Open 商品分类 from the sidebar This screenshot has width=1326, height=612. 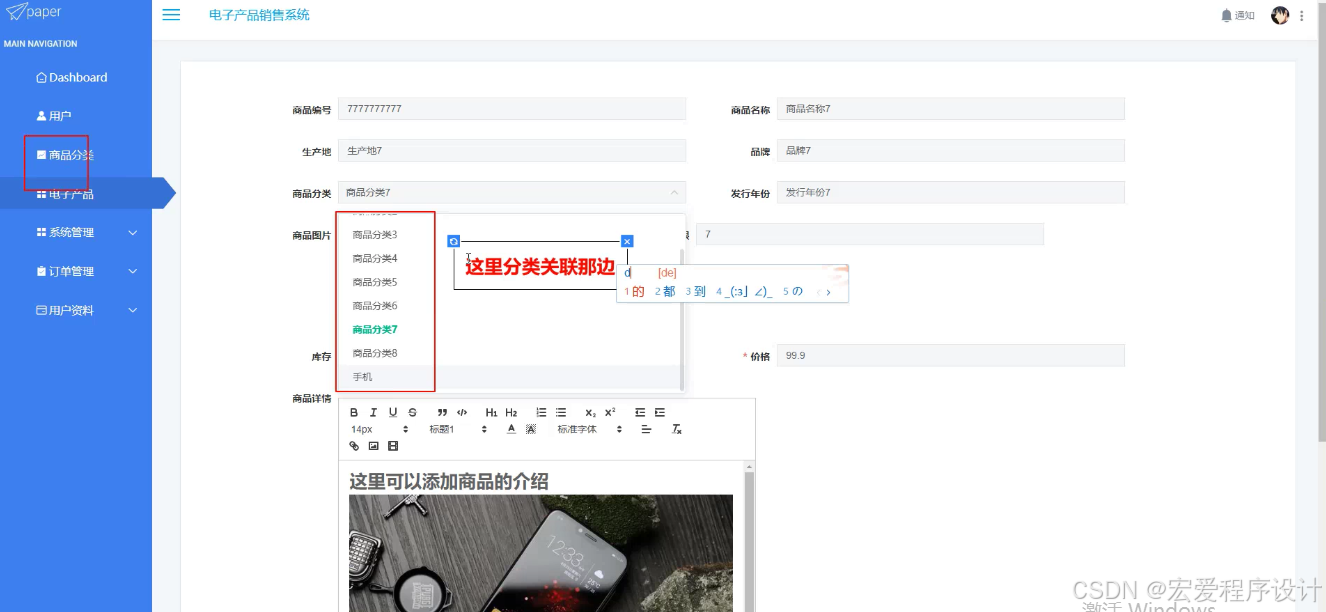pos(65,155)
